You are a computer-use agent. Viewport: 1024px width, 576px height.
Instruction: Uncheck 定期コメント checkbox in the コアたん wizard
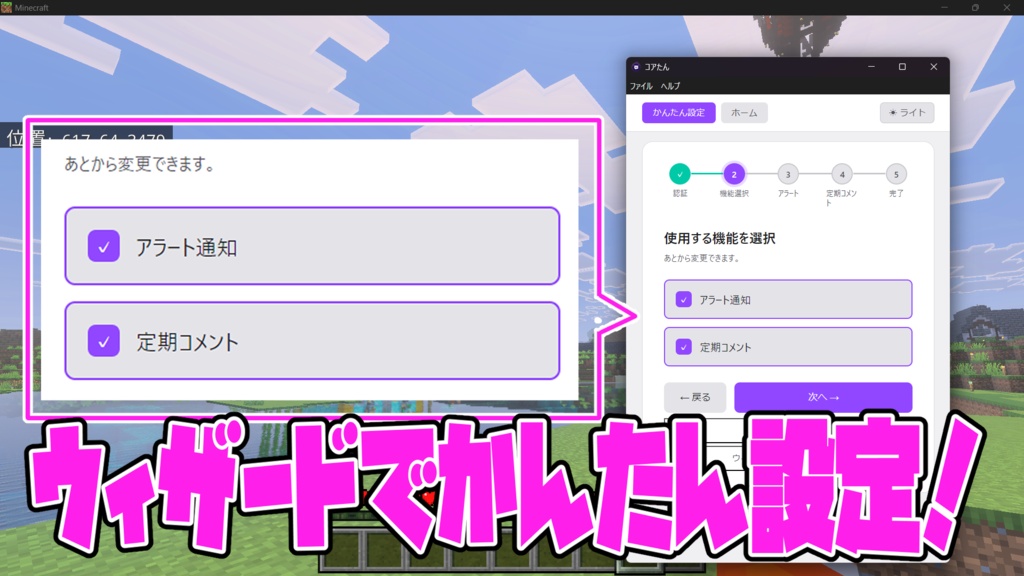(x=684, y=347)
